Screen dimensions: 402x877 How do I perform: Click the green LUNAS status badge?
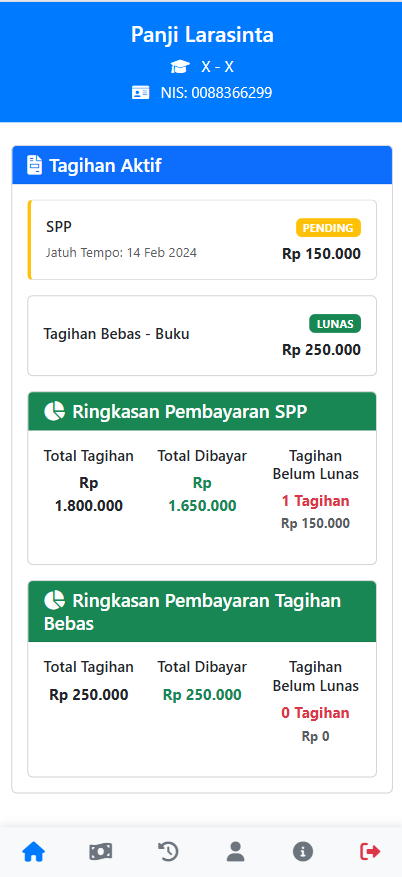335,323
